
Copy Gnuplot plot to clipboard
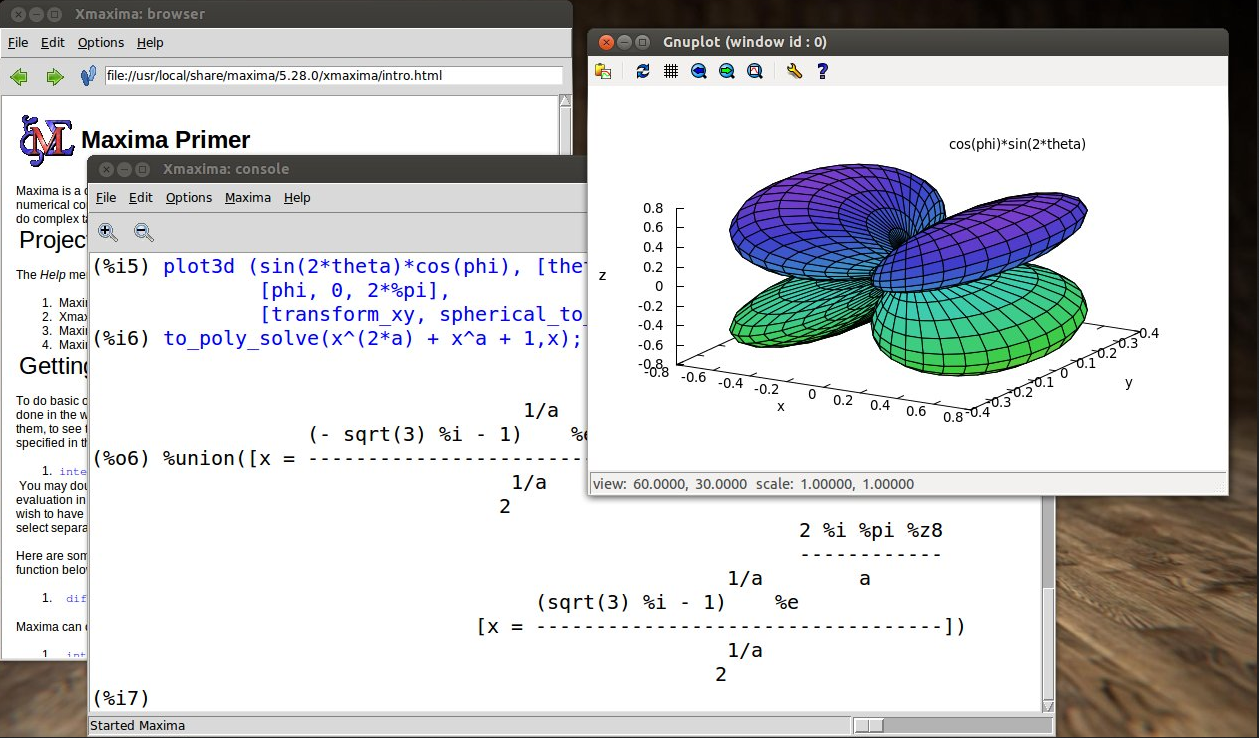(603, 71)
